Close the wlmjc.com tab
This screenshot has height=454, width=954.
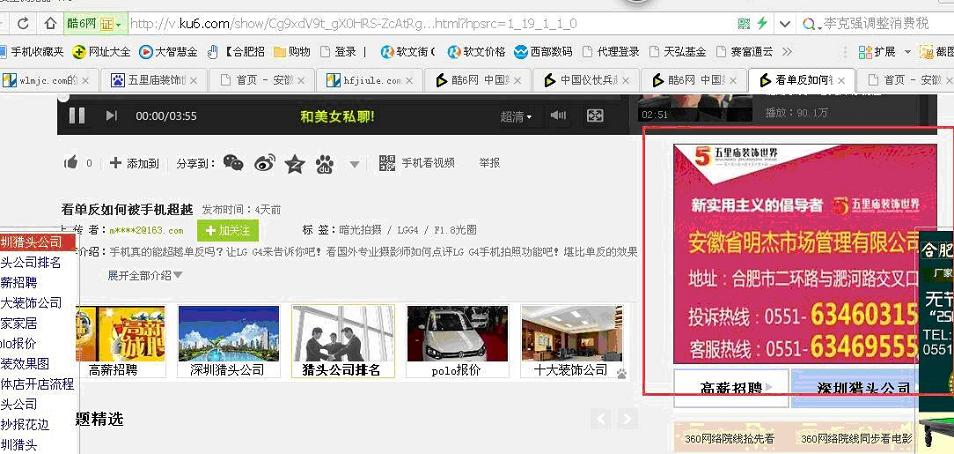85,80
